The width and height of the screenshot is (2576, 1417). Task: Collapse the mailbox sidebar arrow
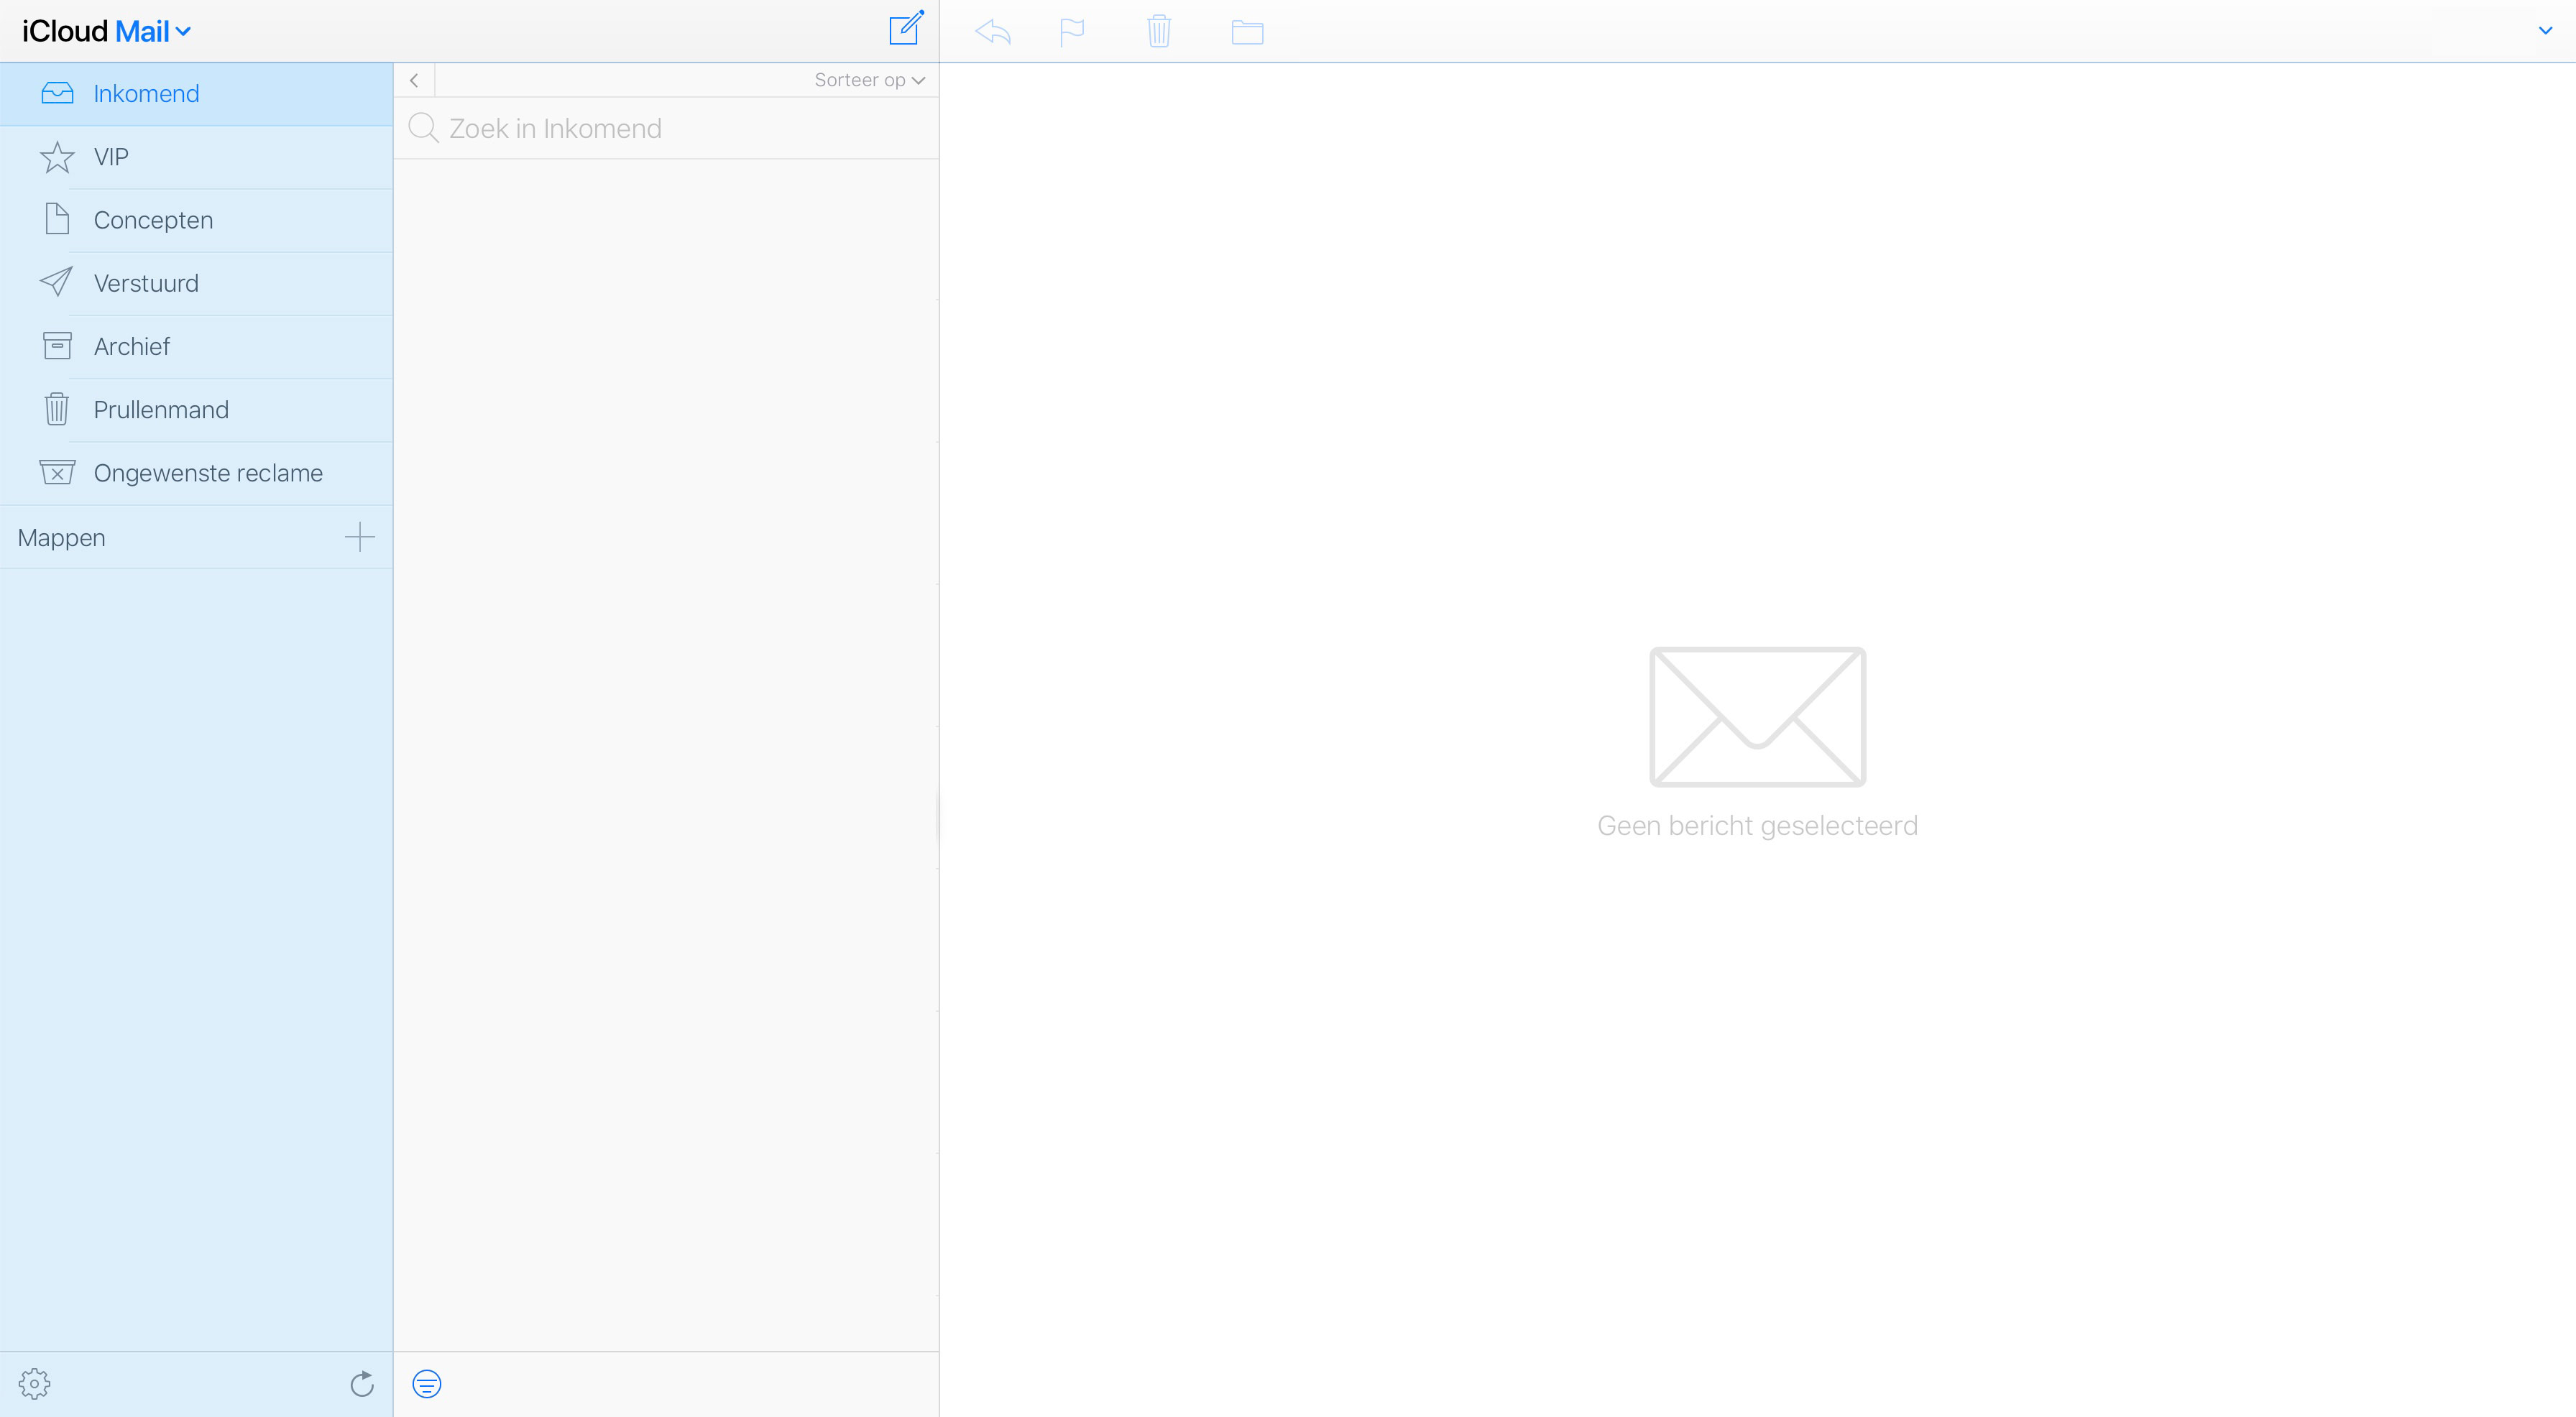(414, 80)
